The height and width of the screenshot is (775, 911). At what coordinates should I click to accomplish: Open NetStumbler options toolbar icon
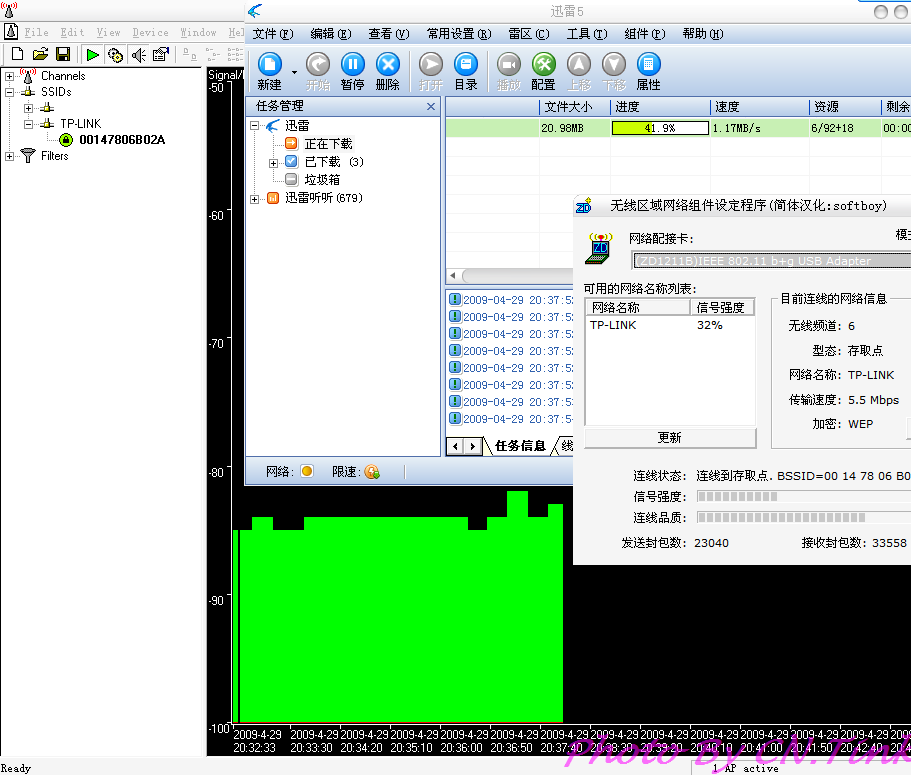(x=160, y=55)
